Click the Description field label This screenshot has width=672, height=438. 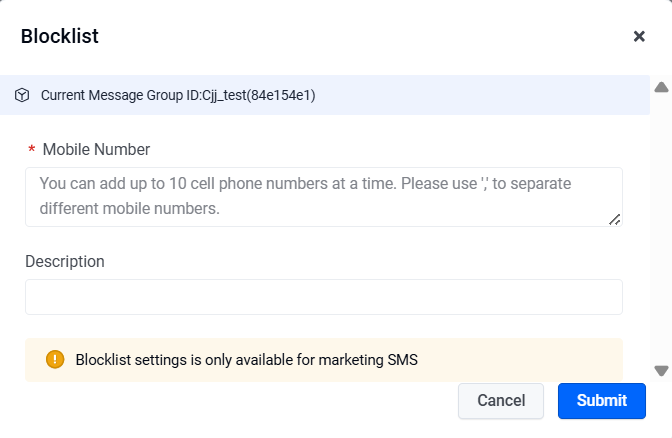coord(65,261)
